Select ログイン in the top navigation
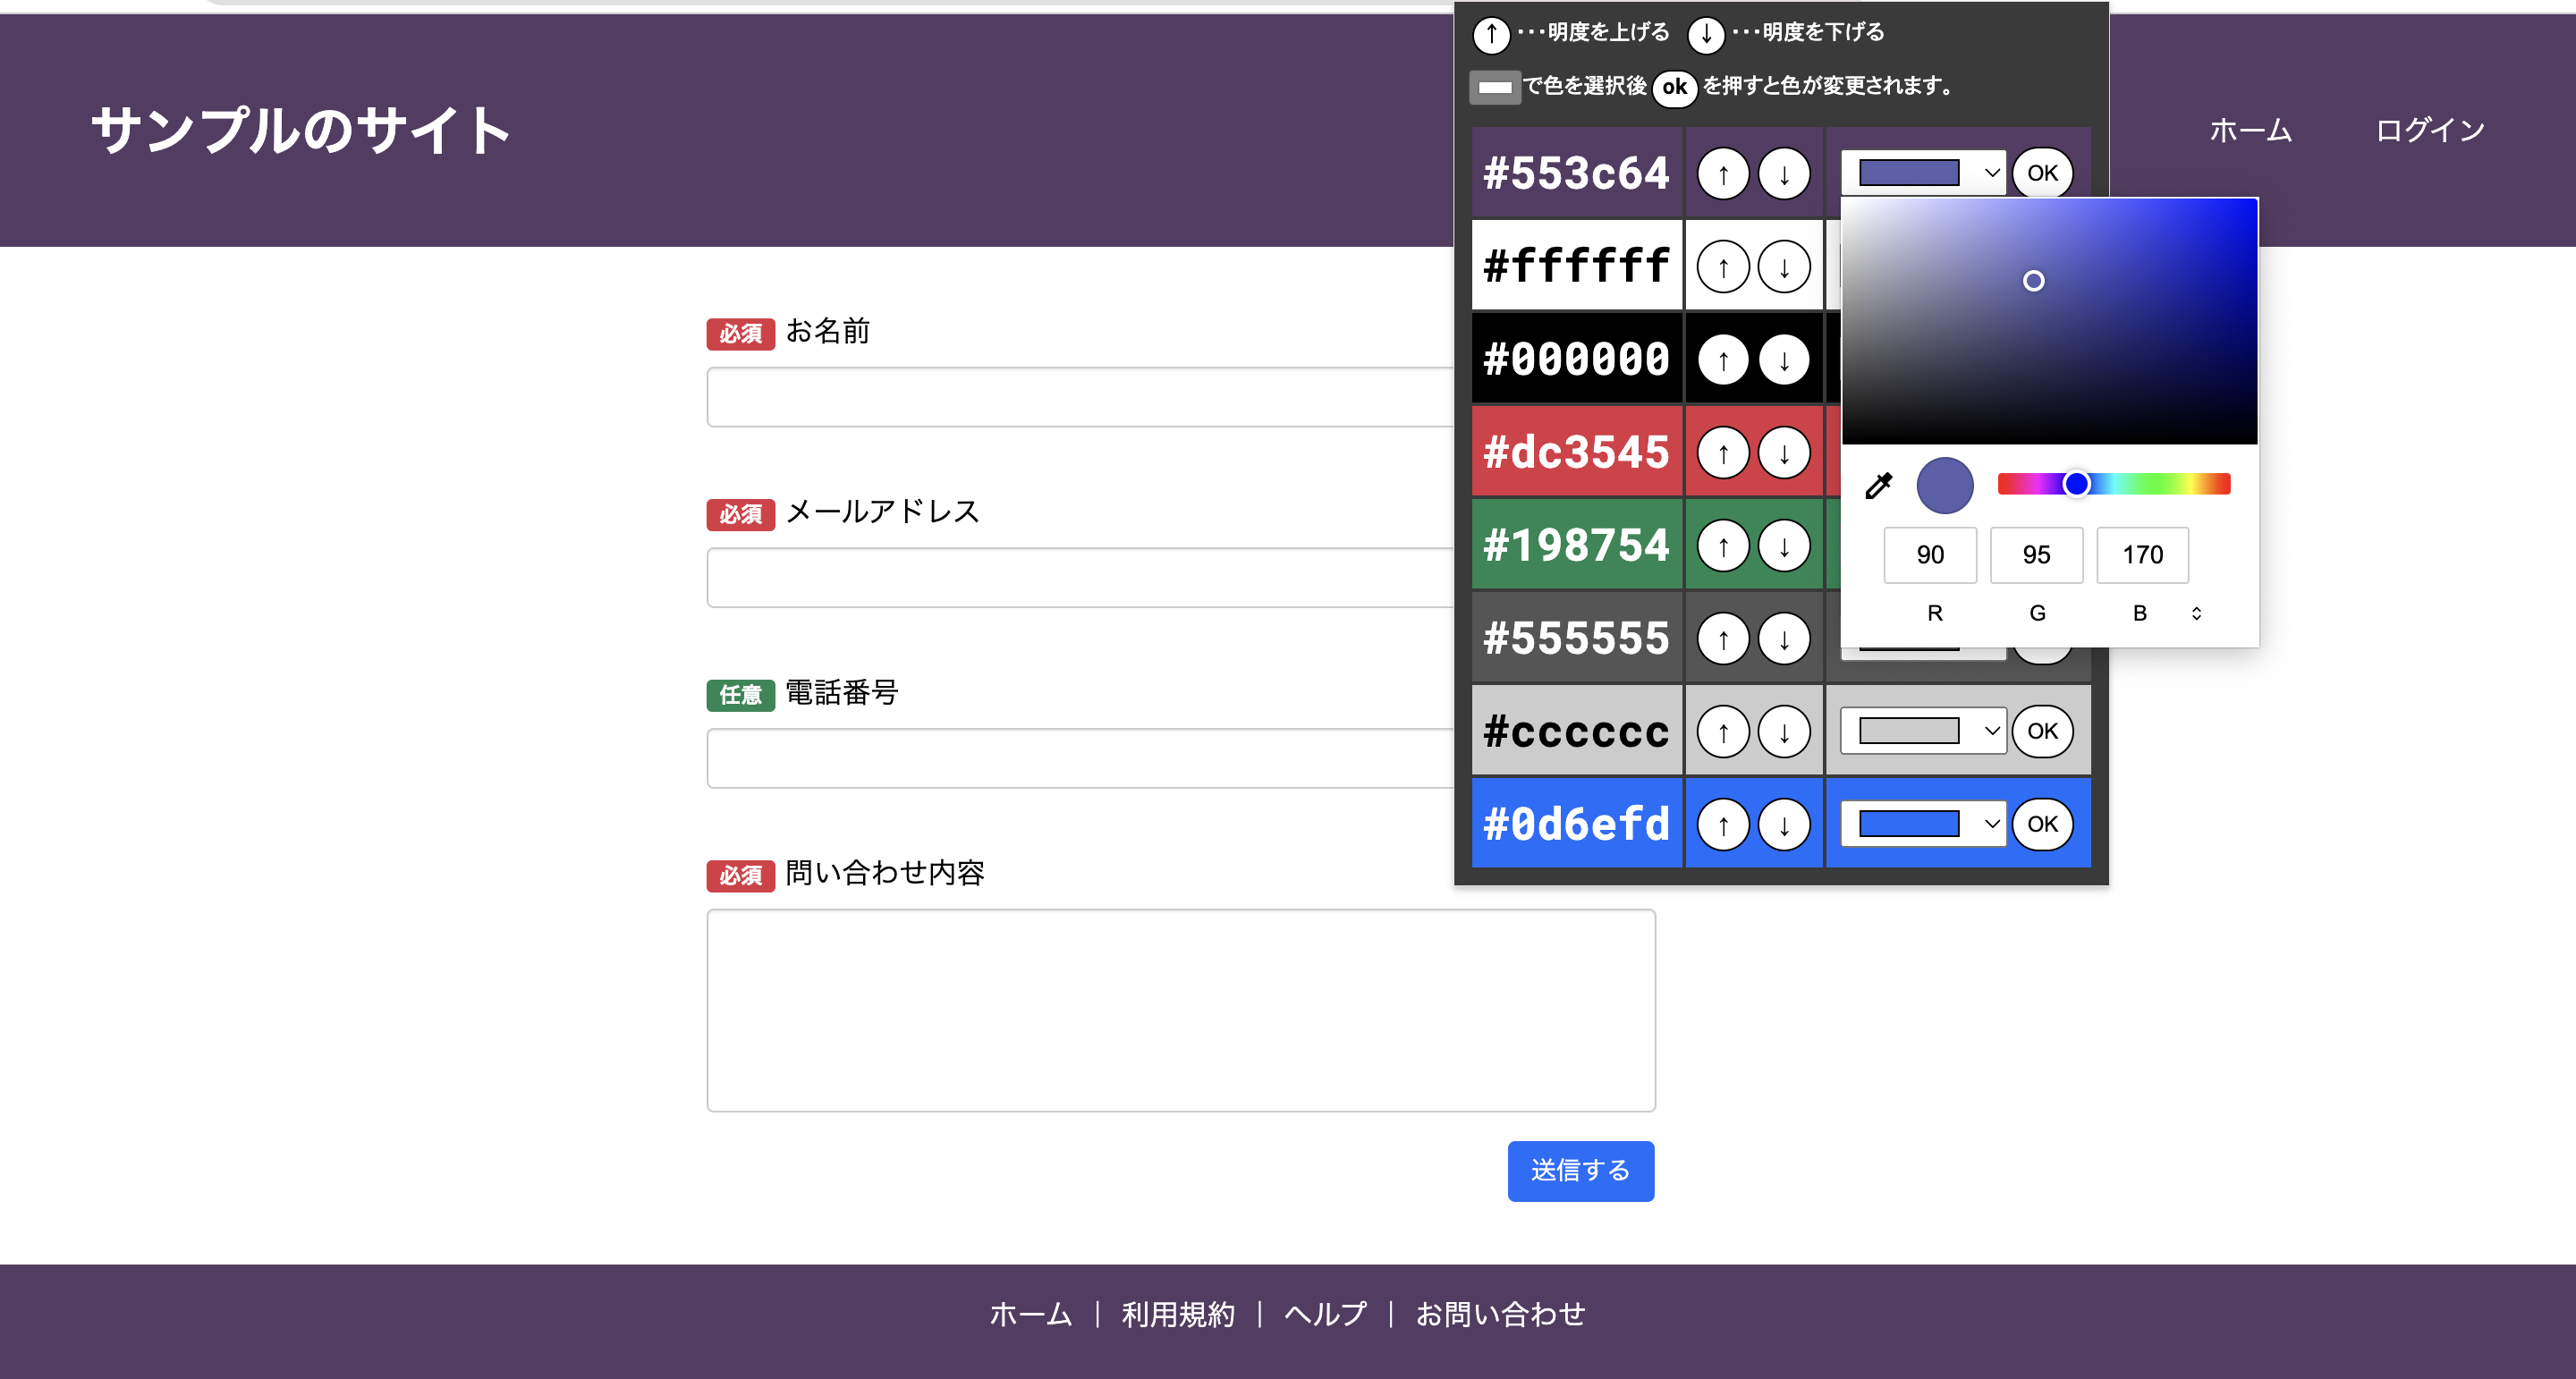Viewport: 2576px width, 1379px height. (2432, 128)
